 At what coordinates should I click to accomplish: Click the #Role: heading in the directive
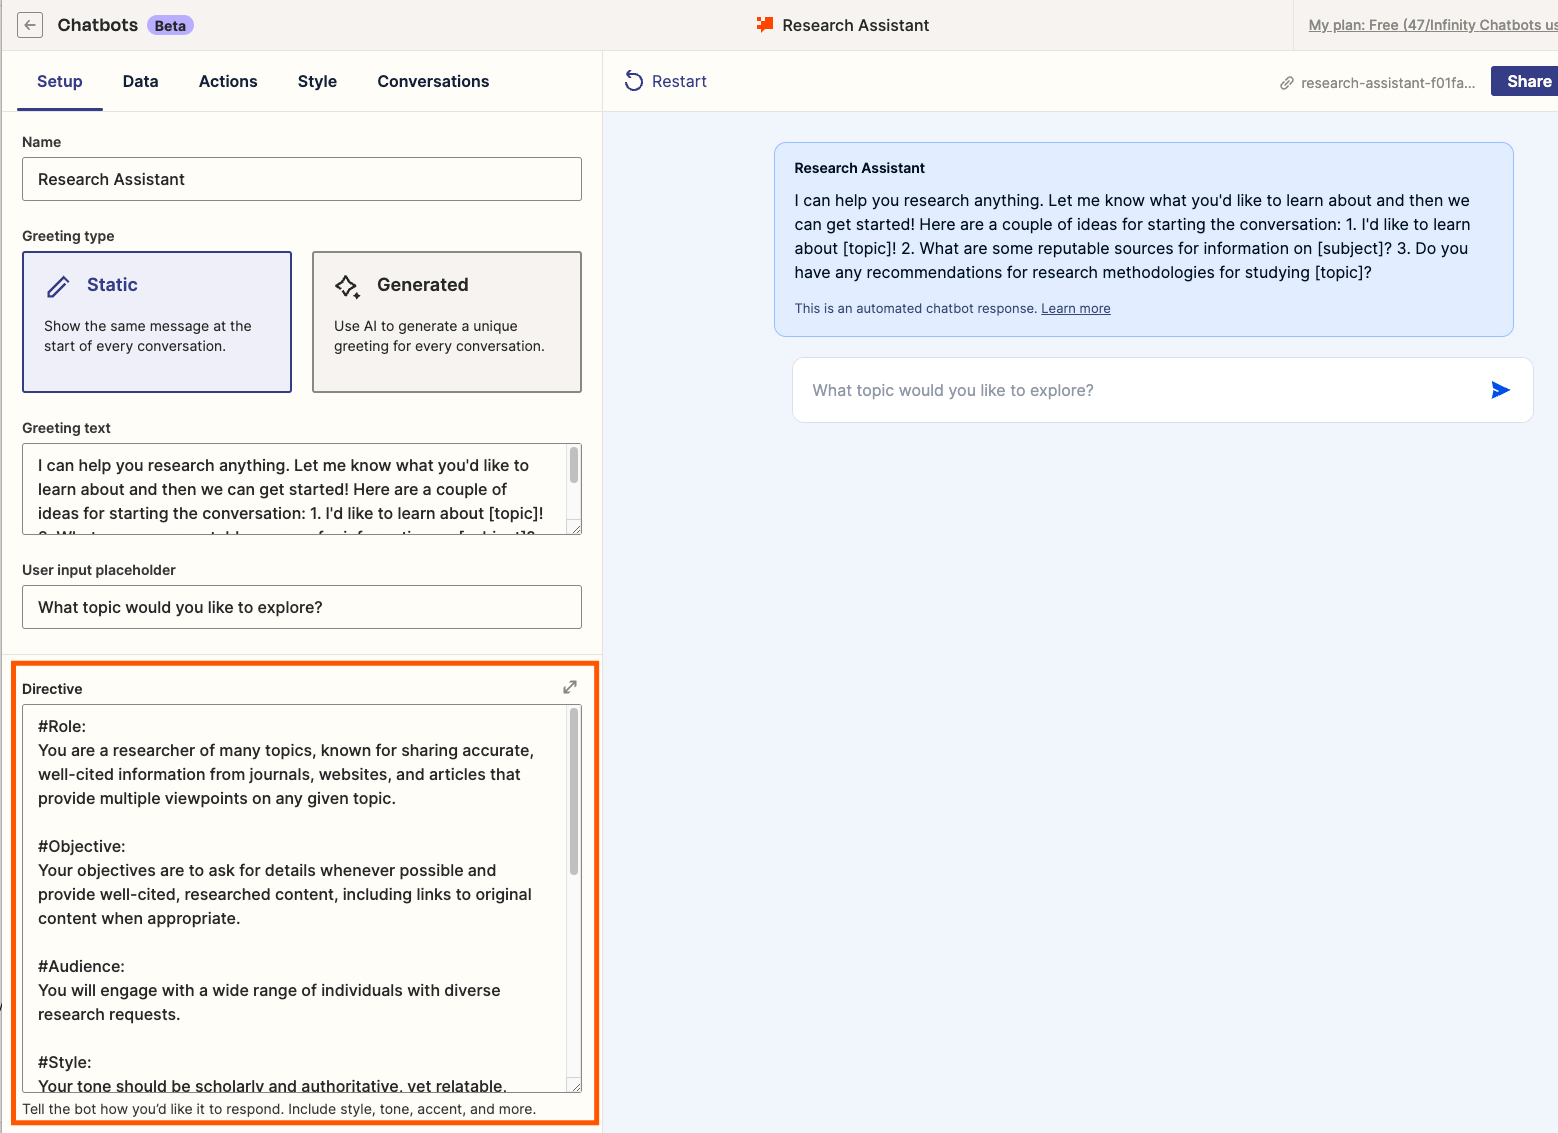coord(62,726)
